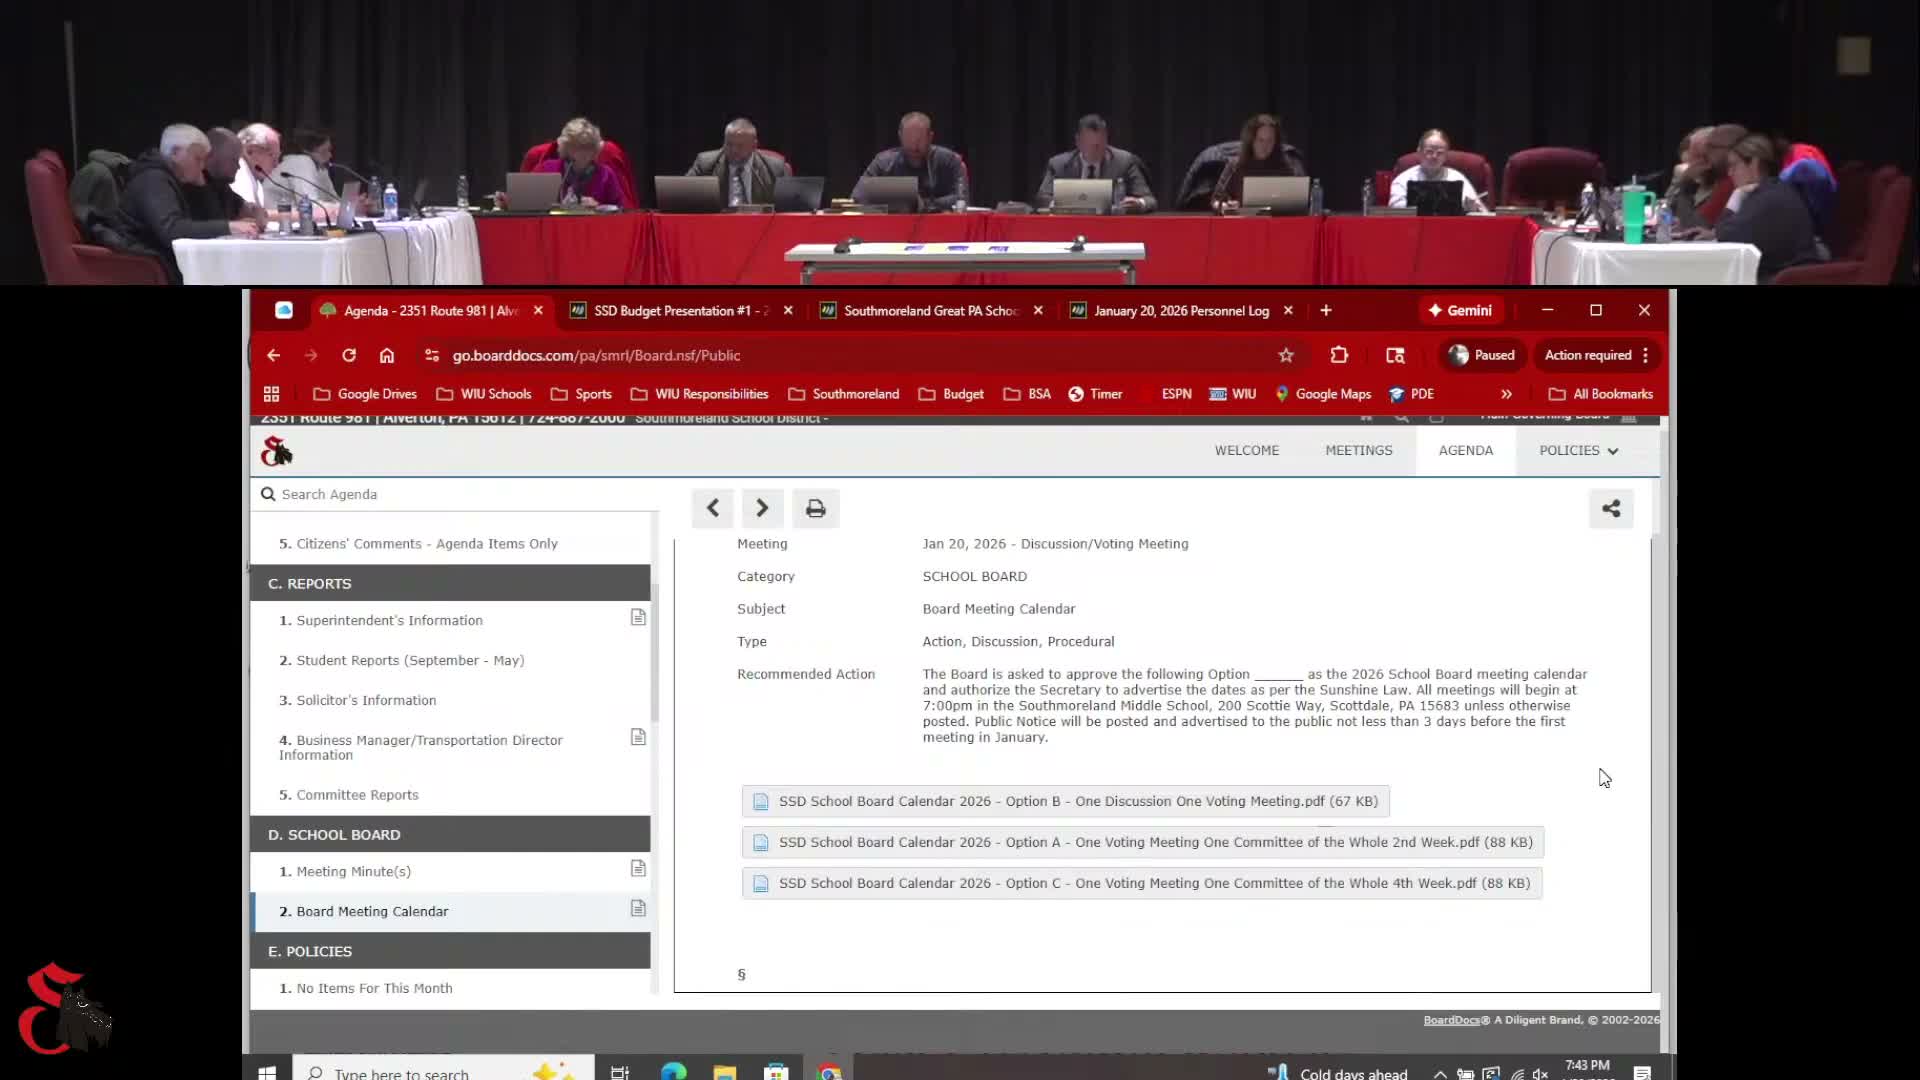This screenshot has height=1080, width=1920.
Task: Open Chrome three-dot menu
Action: 1645,355
